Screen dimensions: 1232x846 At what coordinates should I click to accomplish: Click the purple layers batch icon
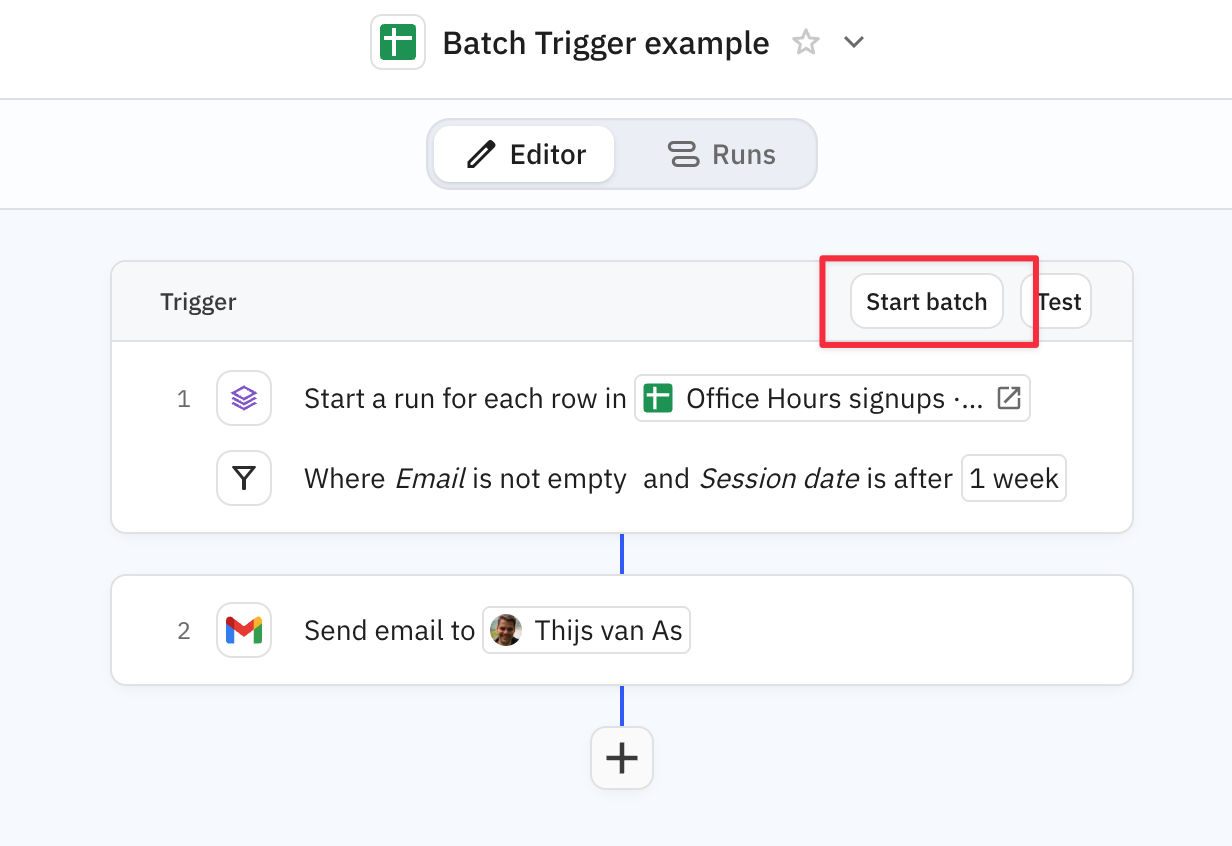tap(244, 399)
